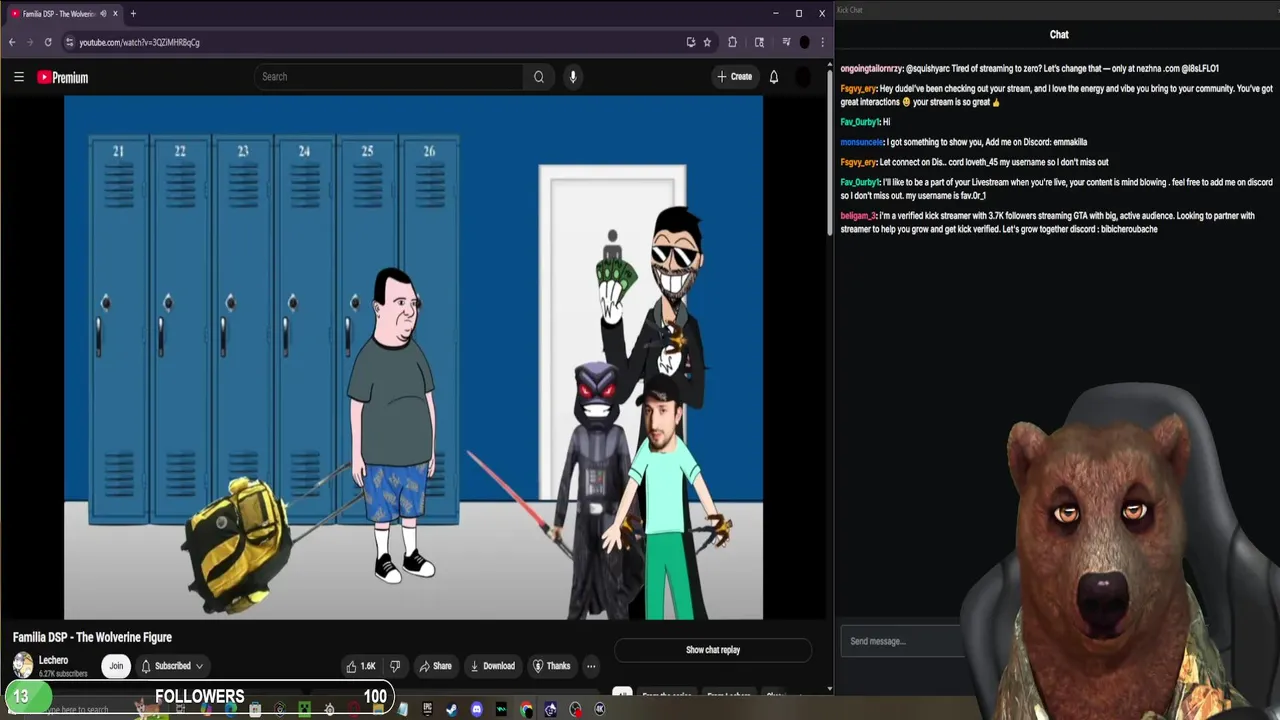Click username beligam_3 in Kick Chat
Viewport: 1280px width, 720px height.
coord(858,216)
